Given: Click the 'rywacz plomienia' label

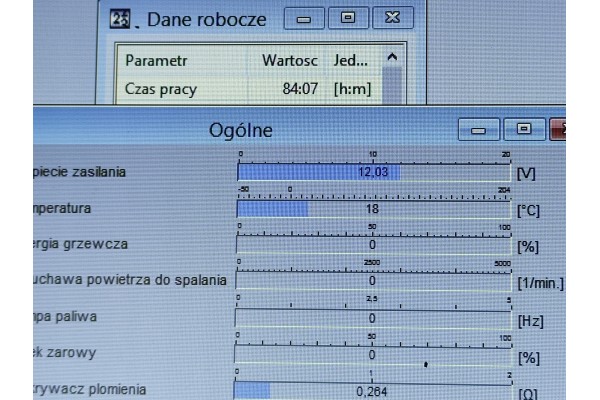Looking at the screenshot, I should tap(90, 389).
